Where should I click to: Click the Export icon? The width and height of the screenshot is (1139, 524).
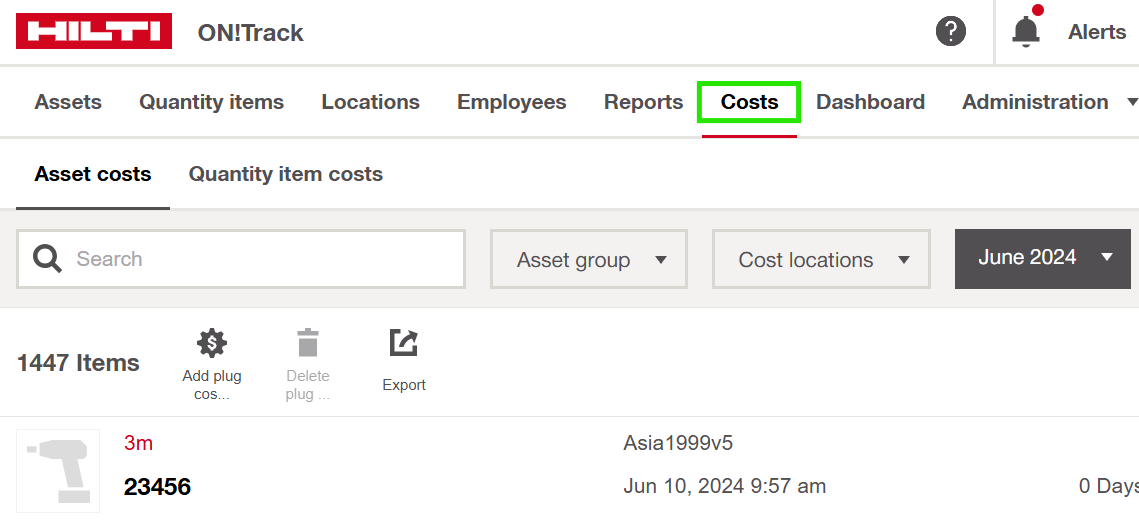pyautogui.click(x=403, y=343)
